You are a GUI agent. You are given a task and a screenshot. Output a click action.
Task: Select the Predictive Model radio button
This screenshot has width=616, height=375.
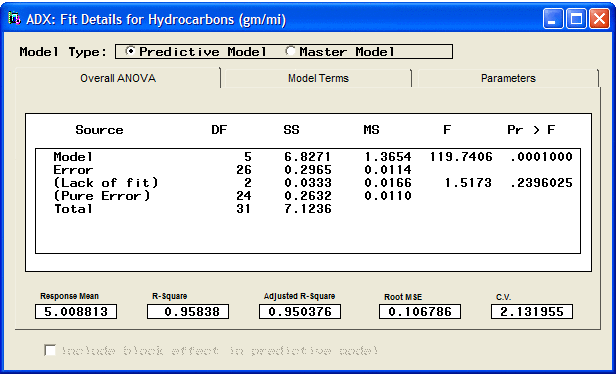[x=130, y=51]
